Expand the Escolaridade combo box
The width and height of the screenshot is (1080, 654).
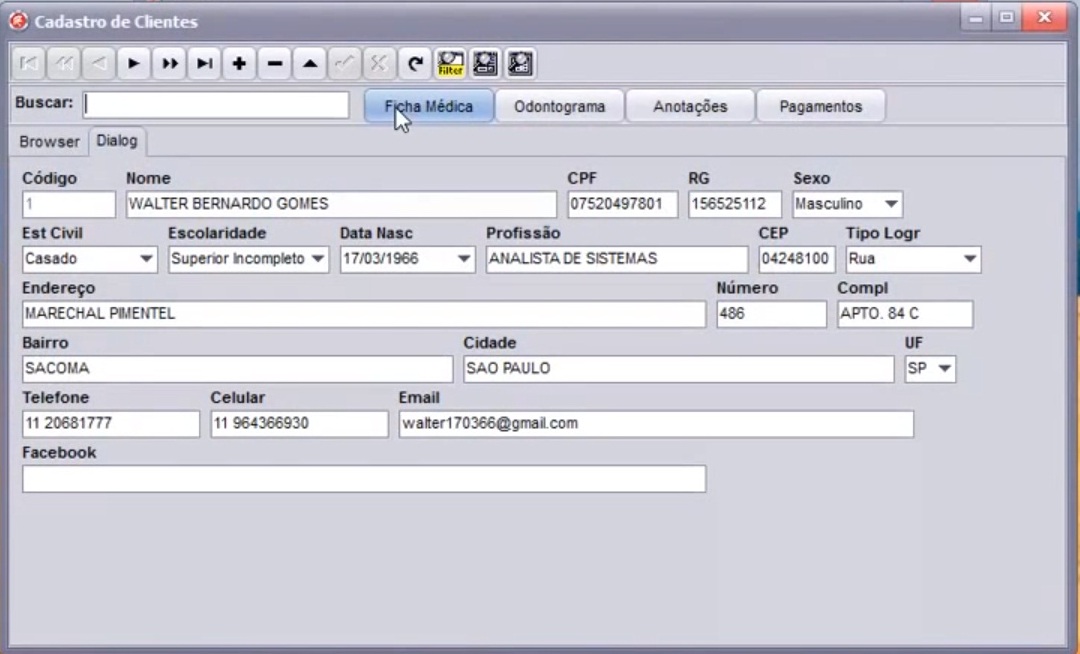pos(318,258)
